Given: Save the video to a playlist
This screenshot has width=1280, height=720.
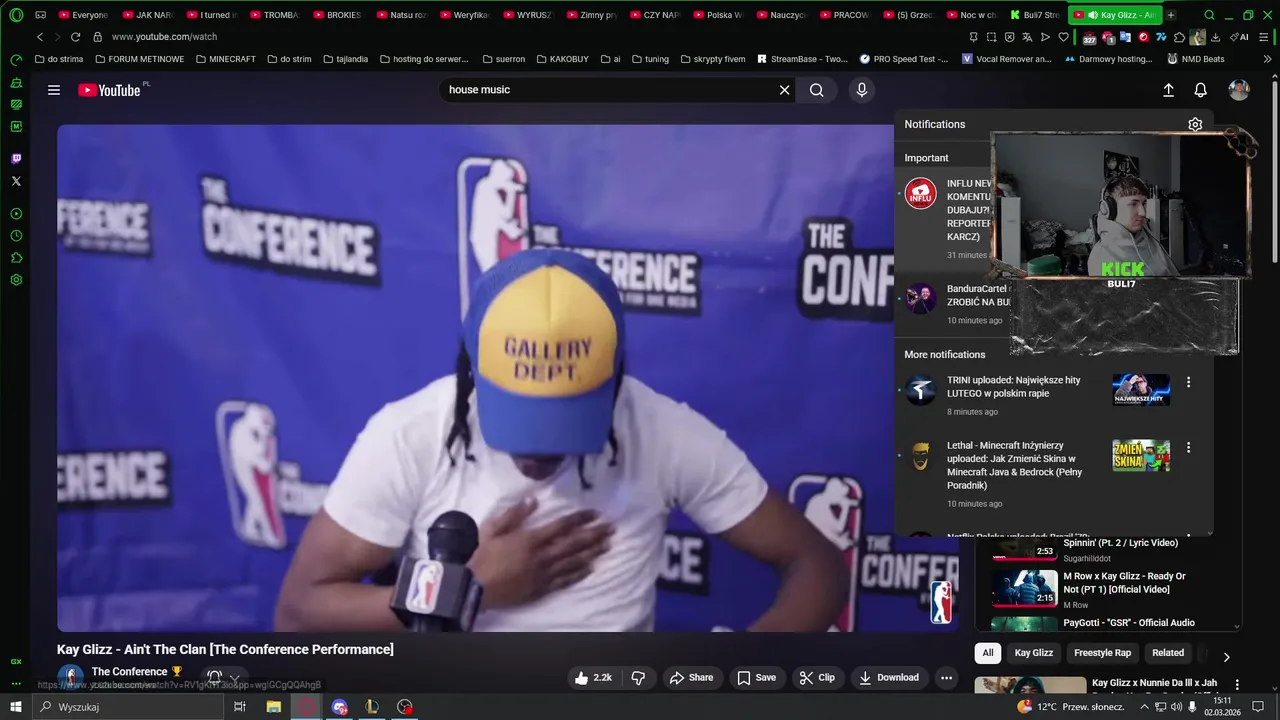Looking at the screenshot, I should click(x=757, y=678).
